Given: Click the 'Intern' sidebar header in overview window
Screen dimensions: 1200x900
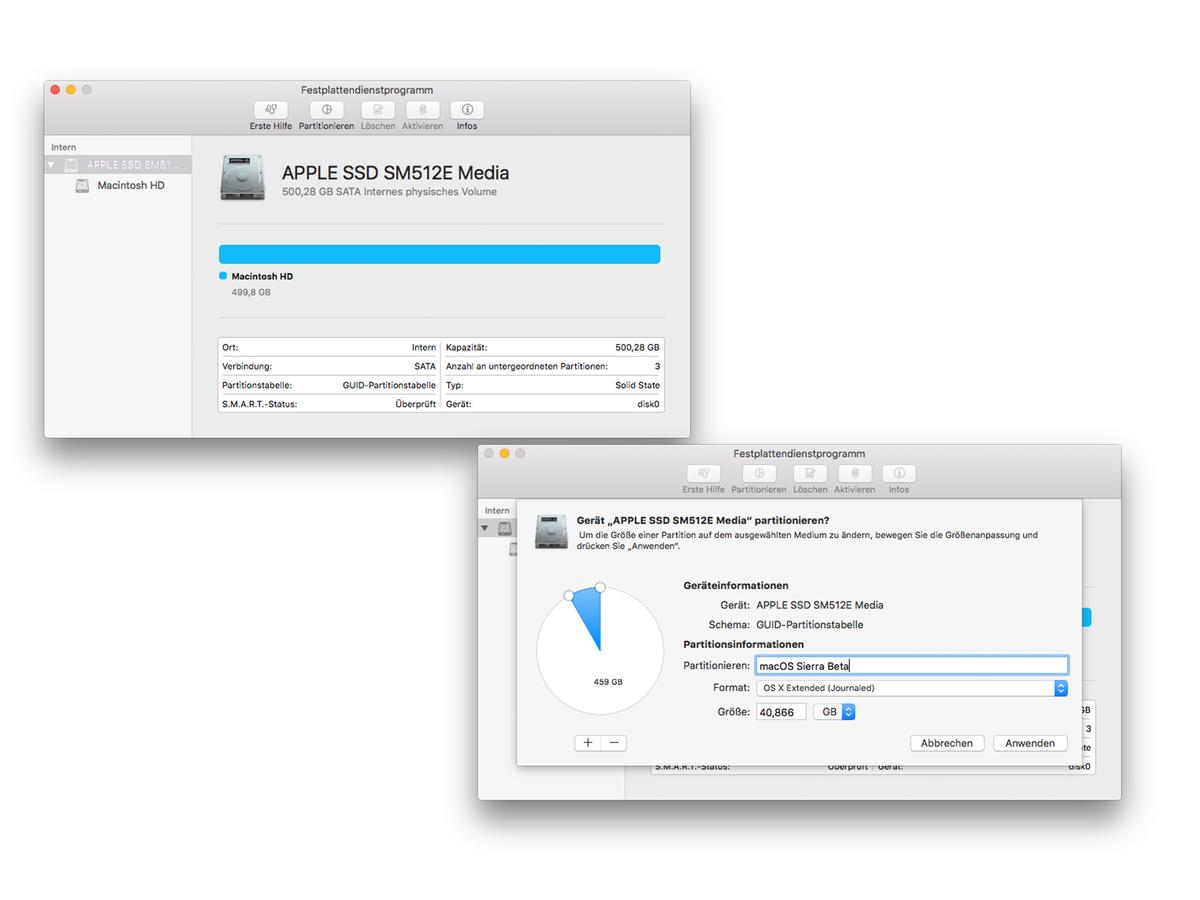Looking at the screenshot, I should pyautogui.click(x=63, y=147).
